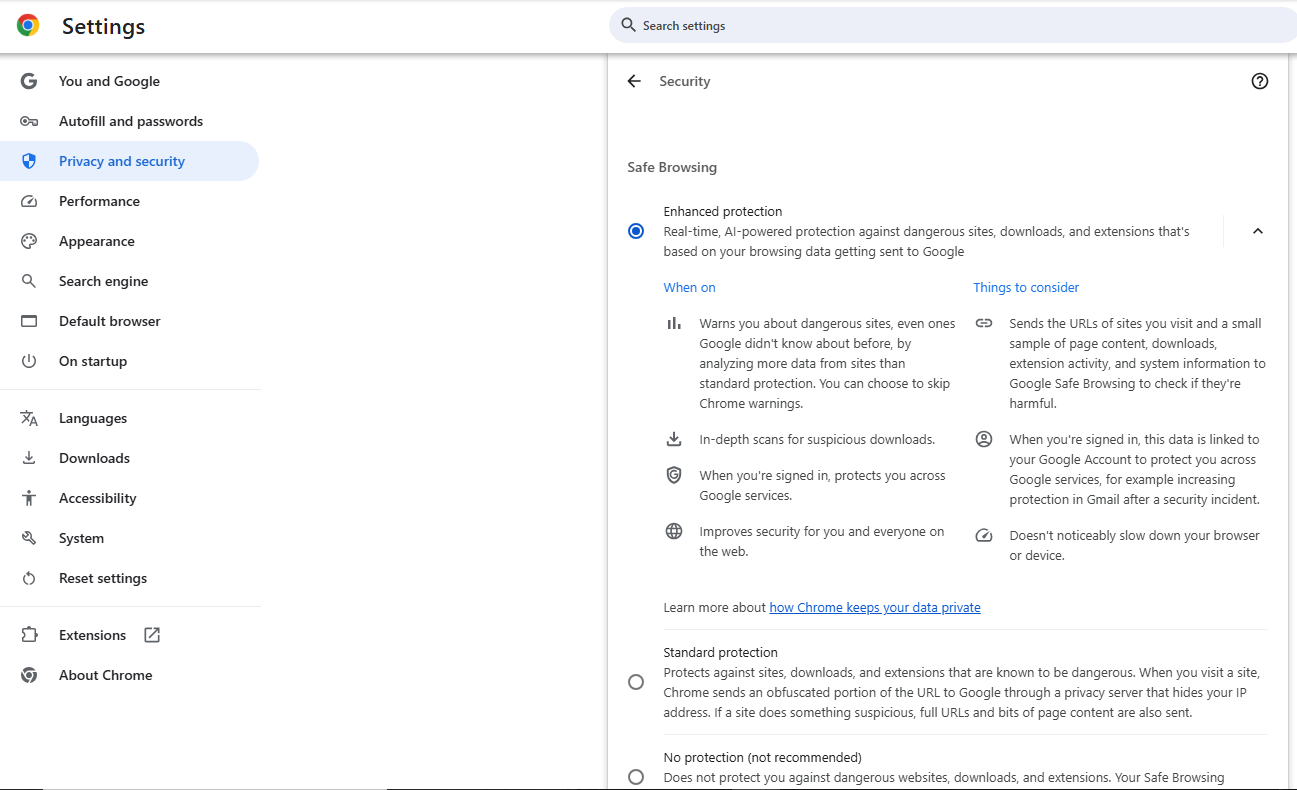Open Autofill and passwords settings
Viewport: 1297px width, 790px height.
[131, 121]
